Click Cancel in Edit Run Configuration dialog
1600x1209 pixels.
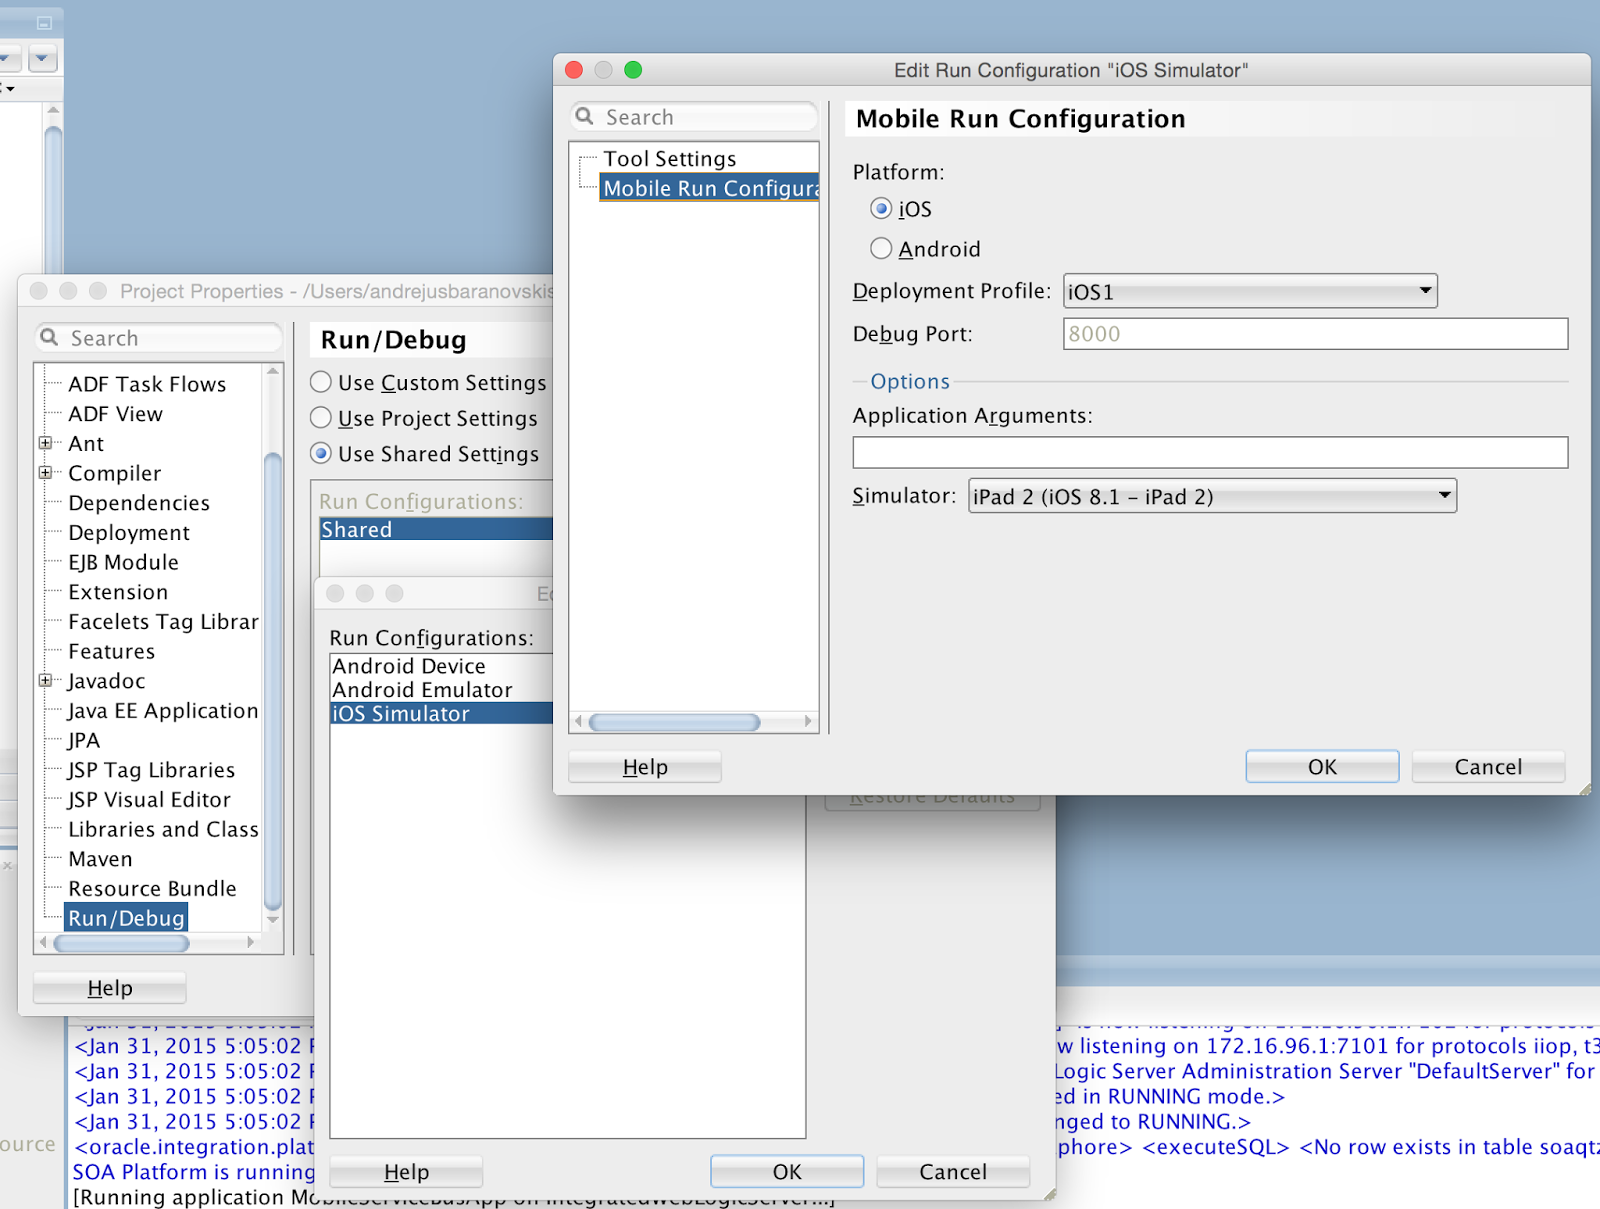tap(1488, 767)
